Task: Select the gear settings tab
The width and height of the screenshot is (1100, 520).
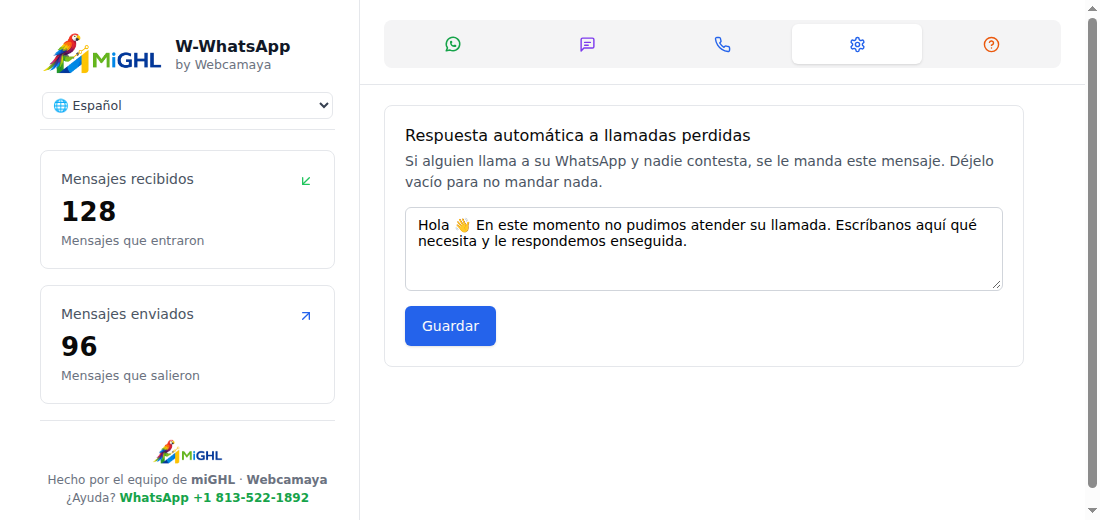Action: pyautogui.click(x=857, y=44)
